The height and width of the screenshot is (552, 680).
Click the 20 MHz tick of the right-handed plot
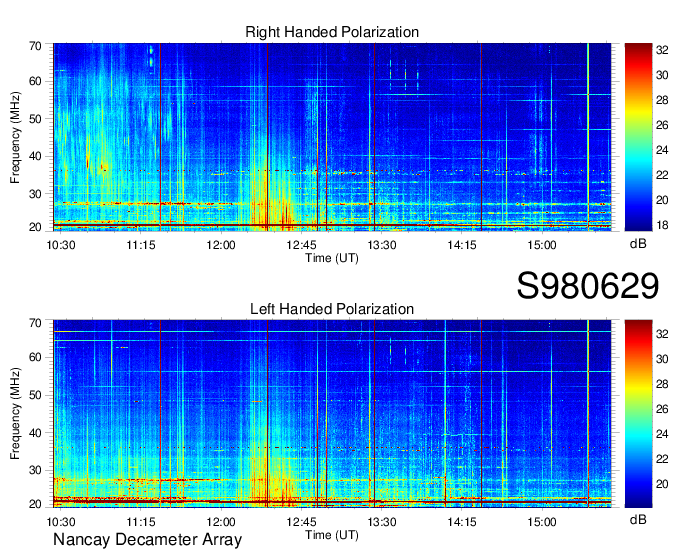click(36, 227)
